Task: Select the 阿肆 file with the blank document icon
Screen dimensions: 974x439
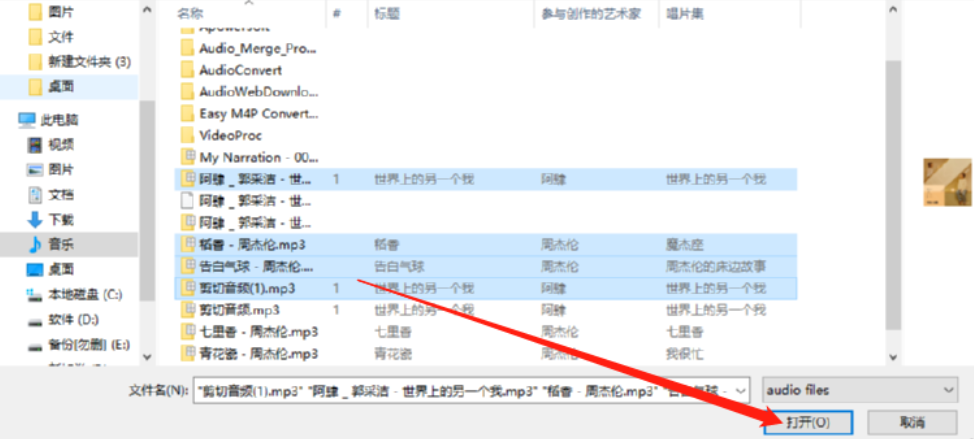Action: 247,201
